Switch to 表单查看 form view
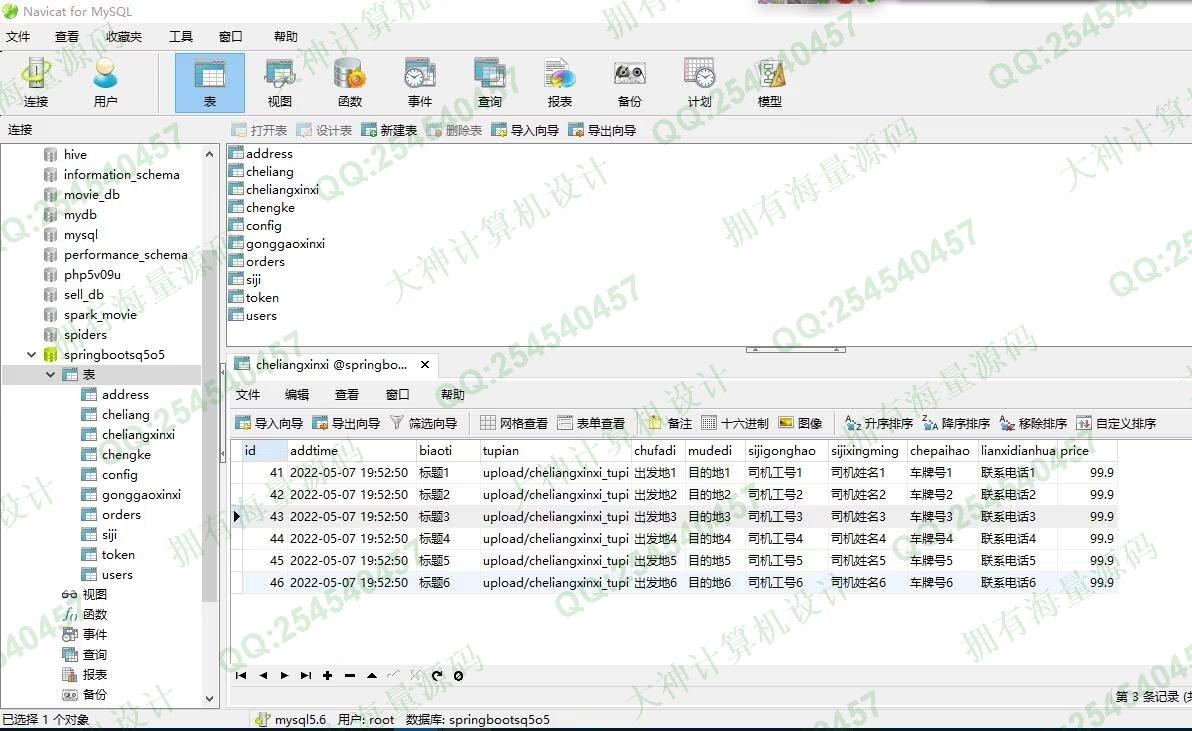The image size is (1192, 731). [591, 423]
